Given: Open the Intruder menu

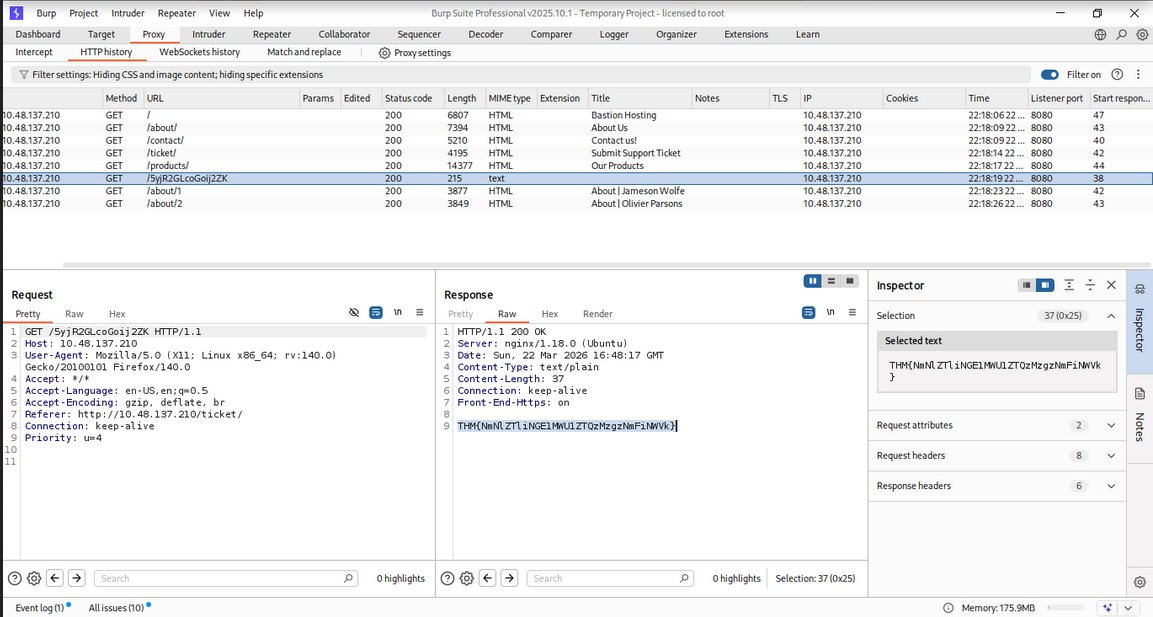Looking at the screenshot, I should pyautogui.click(x=128, y=13).
